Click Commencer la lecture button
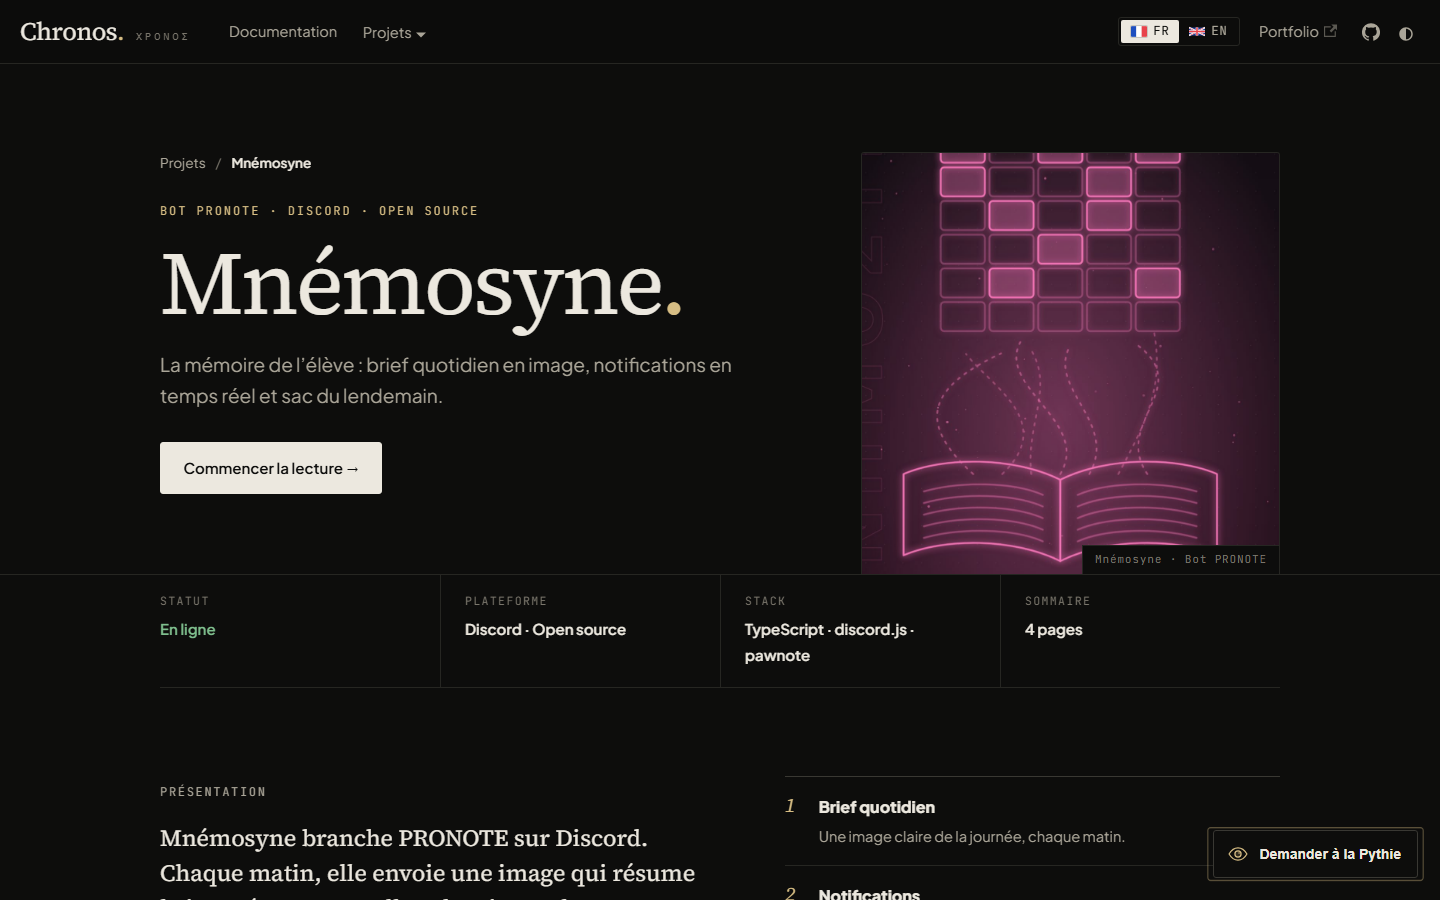Viewport: 1440px width, 900px height. click(271, 468)
